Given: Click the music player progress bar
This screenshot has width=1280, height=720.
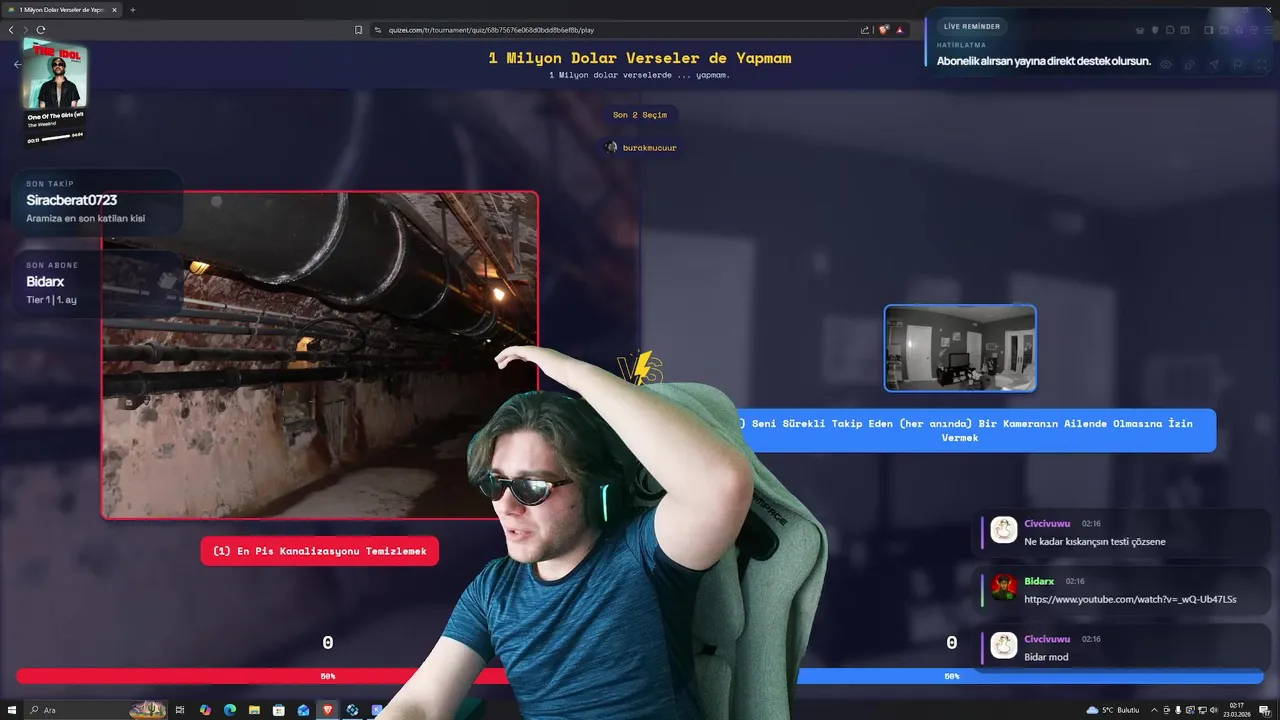Looking at the screenshot, I should coord(55,138).
